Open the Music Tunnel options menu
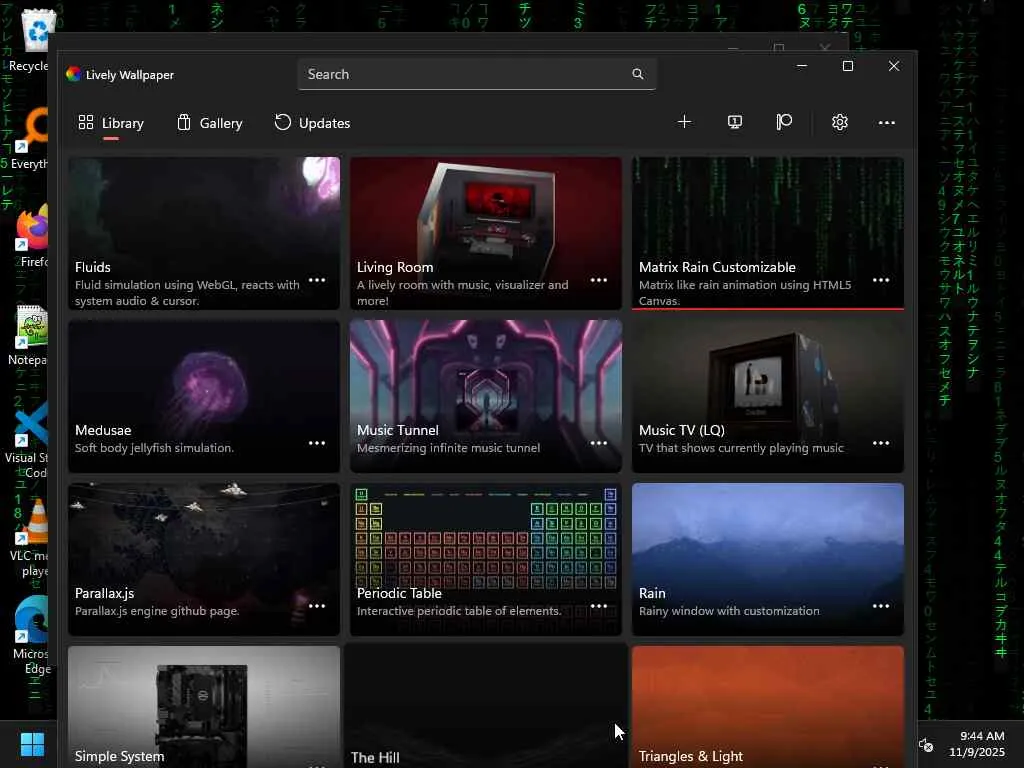 599,443
